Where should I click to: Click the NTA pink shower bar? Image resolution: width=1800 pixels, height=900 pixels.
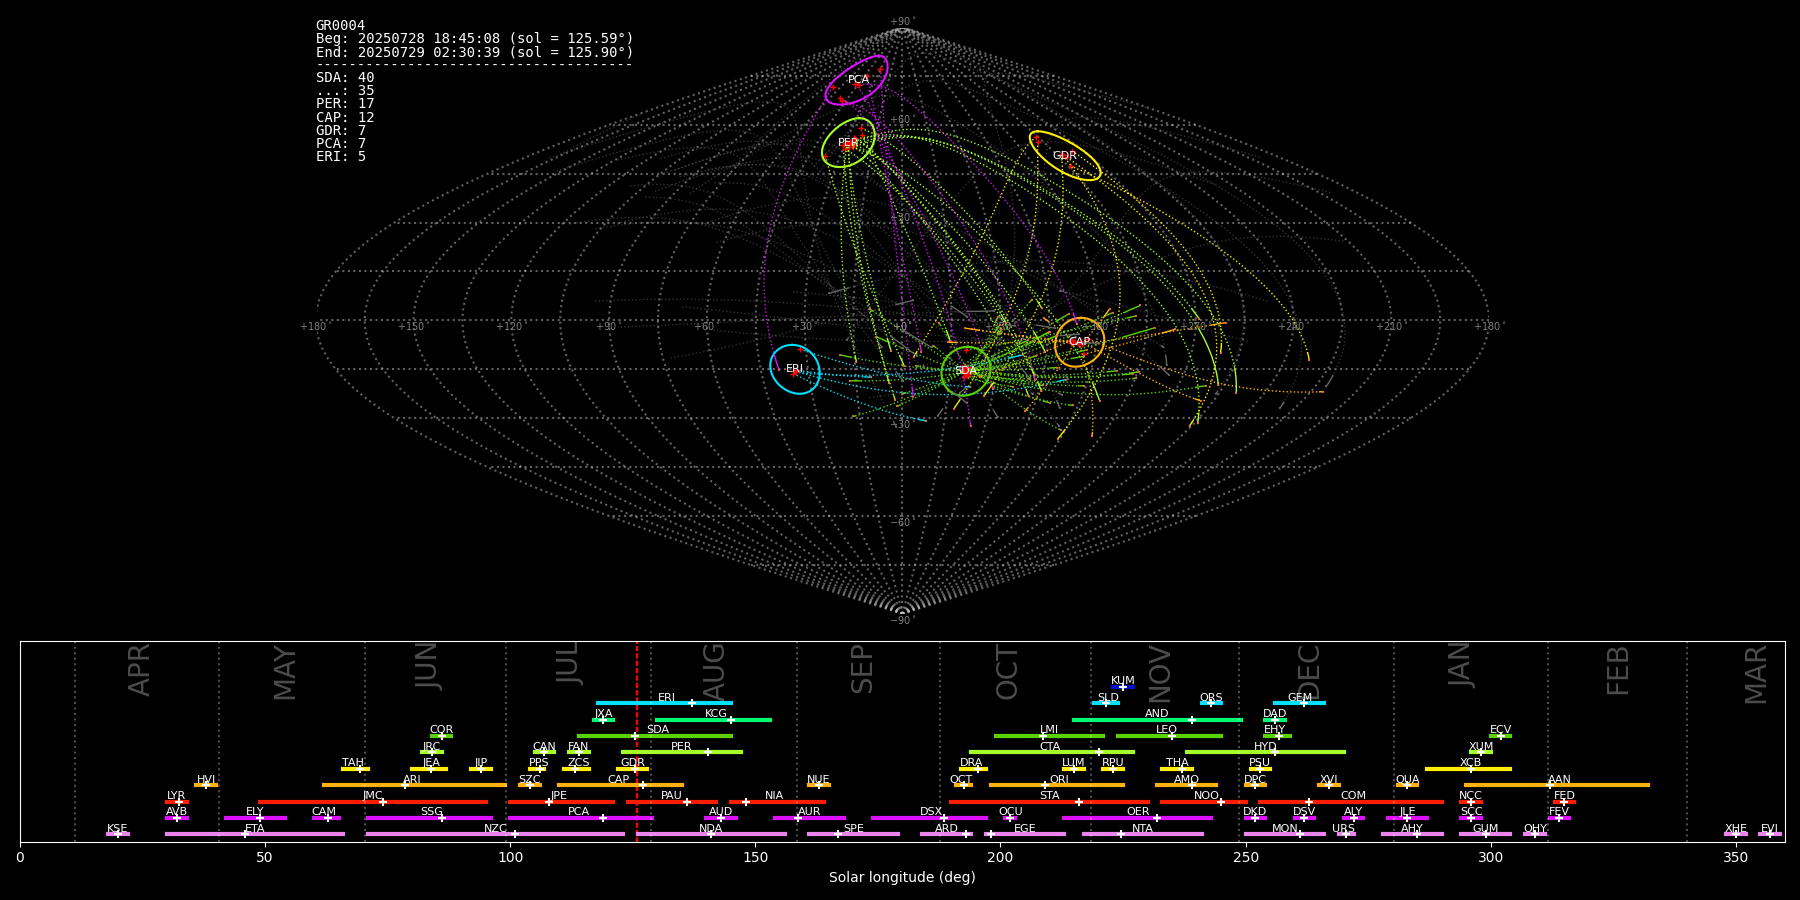pos(1142,834)
